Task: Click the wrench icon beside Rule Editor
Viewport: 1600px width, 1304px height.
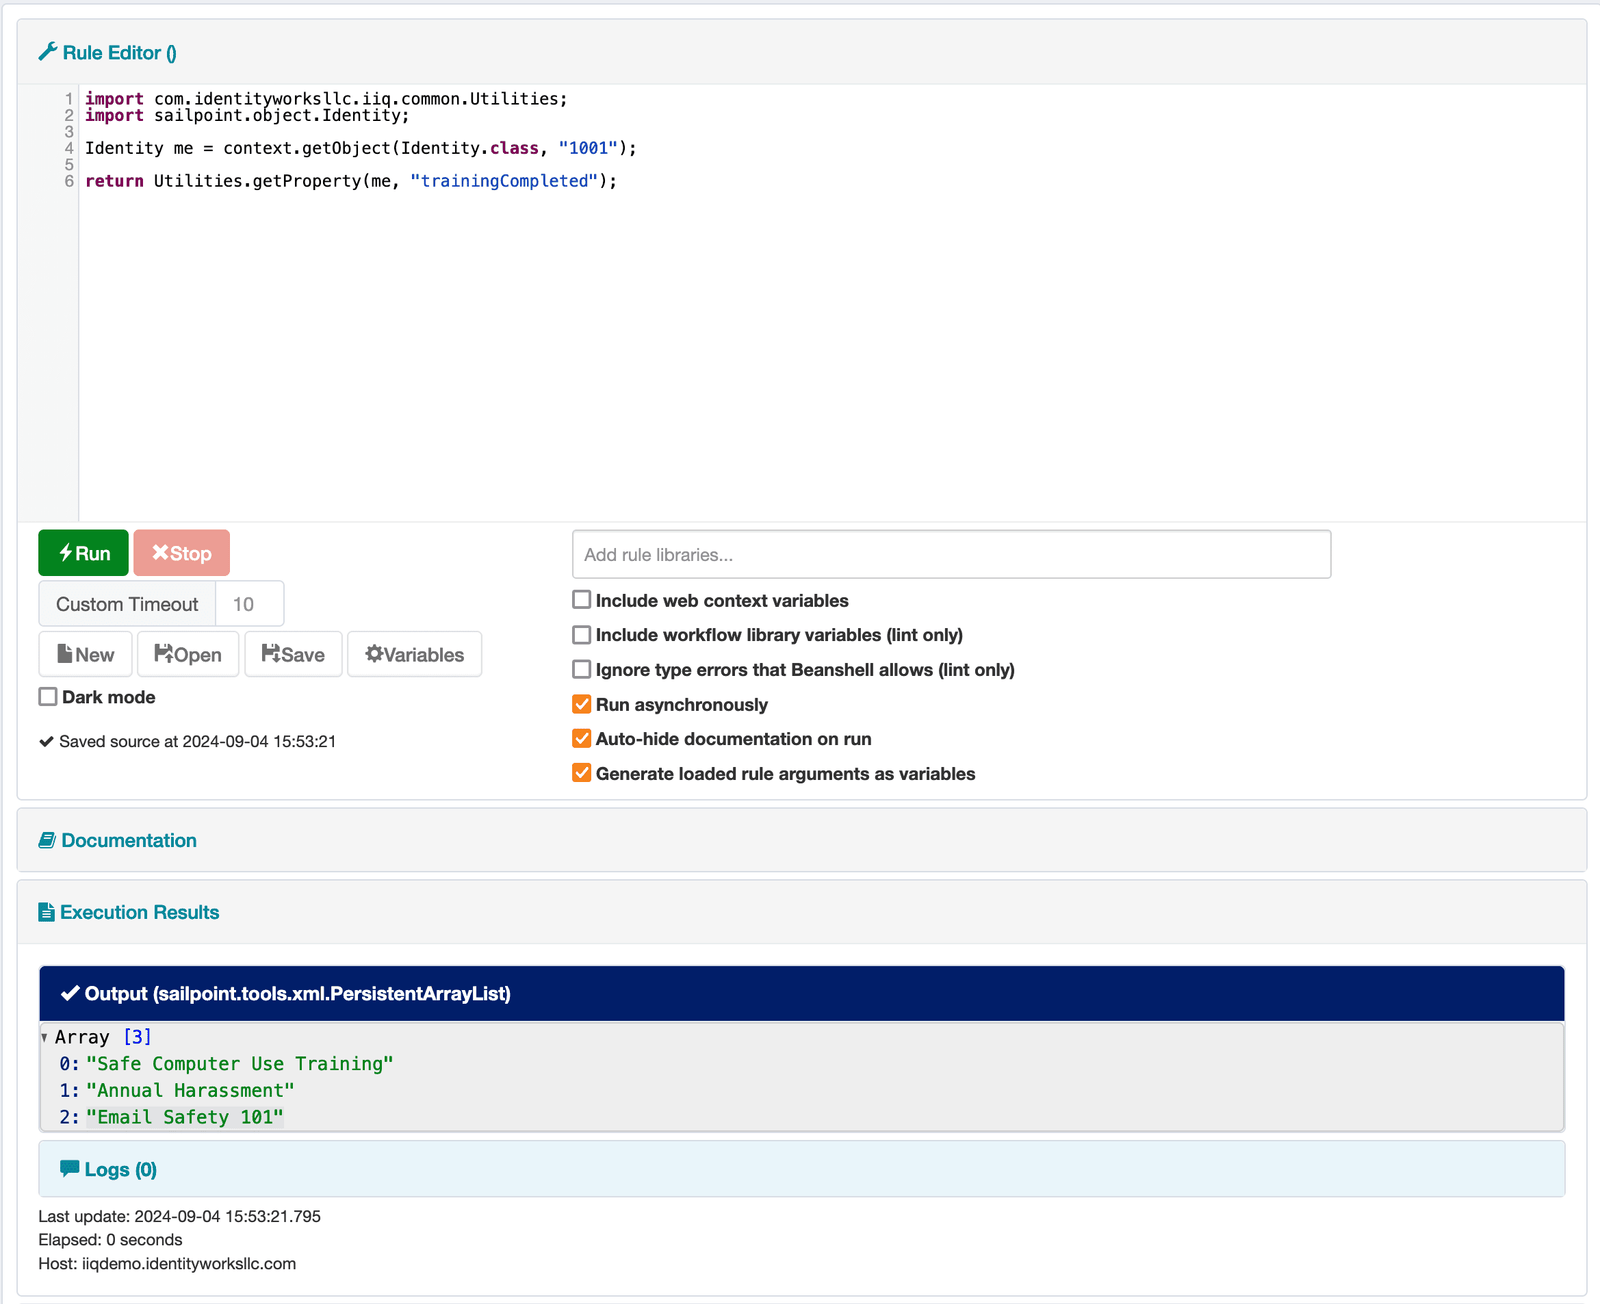Action: pyautogui.click(x=47, y=52)
